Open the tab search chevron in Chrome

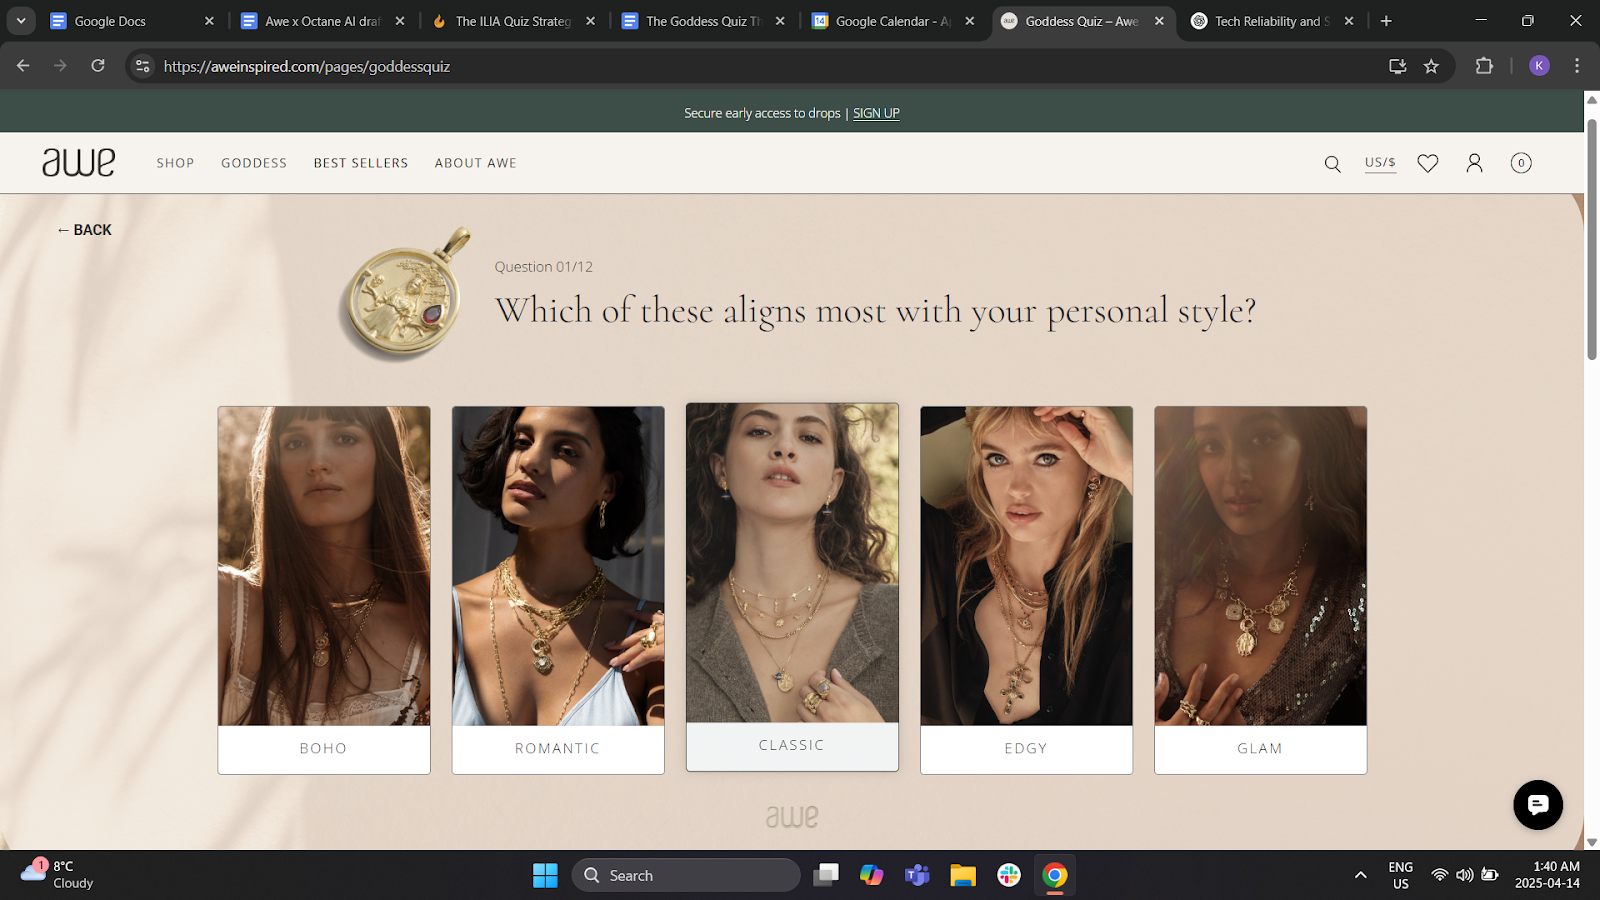point(20,20)
